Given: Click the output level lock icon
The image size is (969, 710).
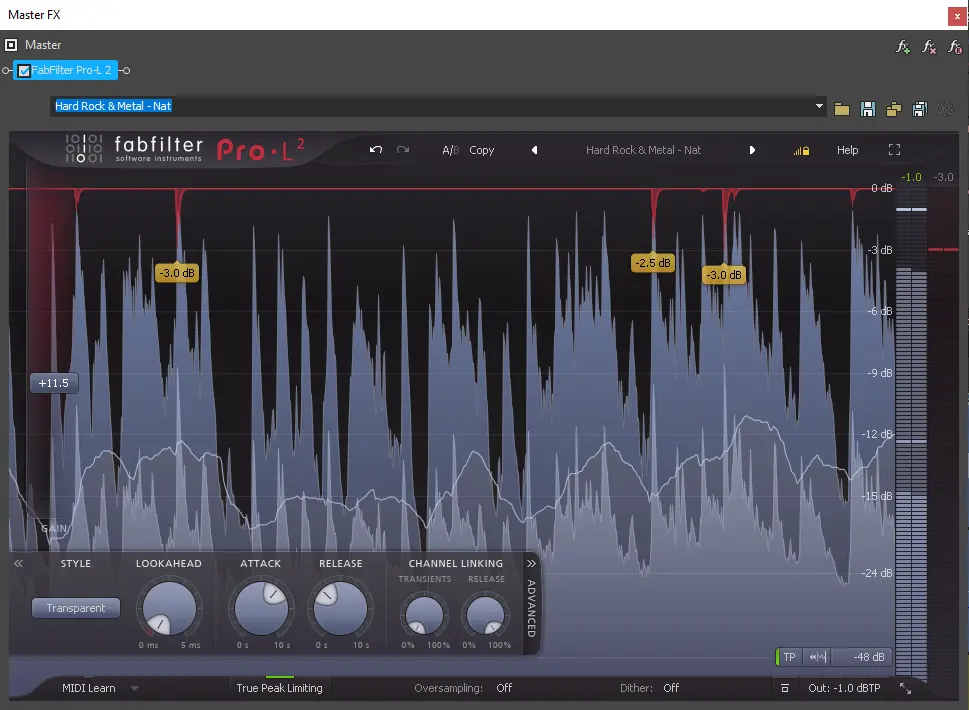Looking at the screenshot, I should click(x=802, y=150).
